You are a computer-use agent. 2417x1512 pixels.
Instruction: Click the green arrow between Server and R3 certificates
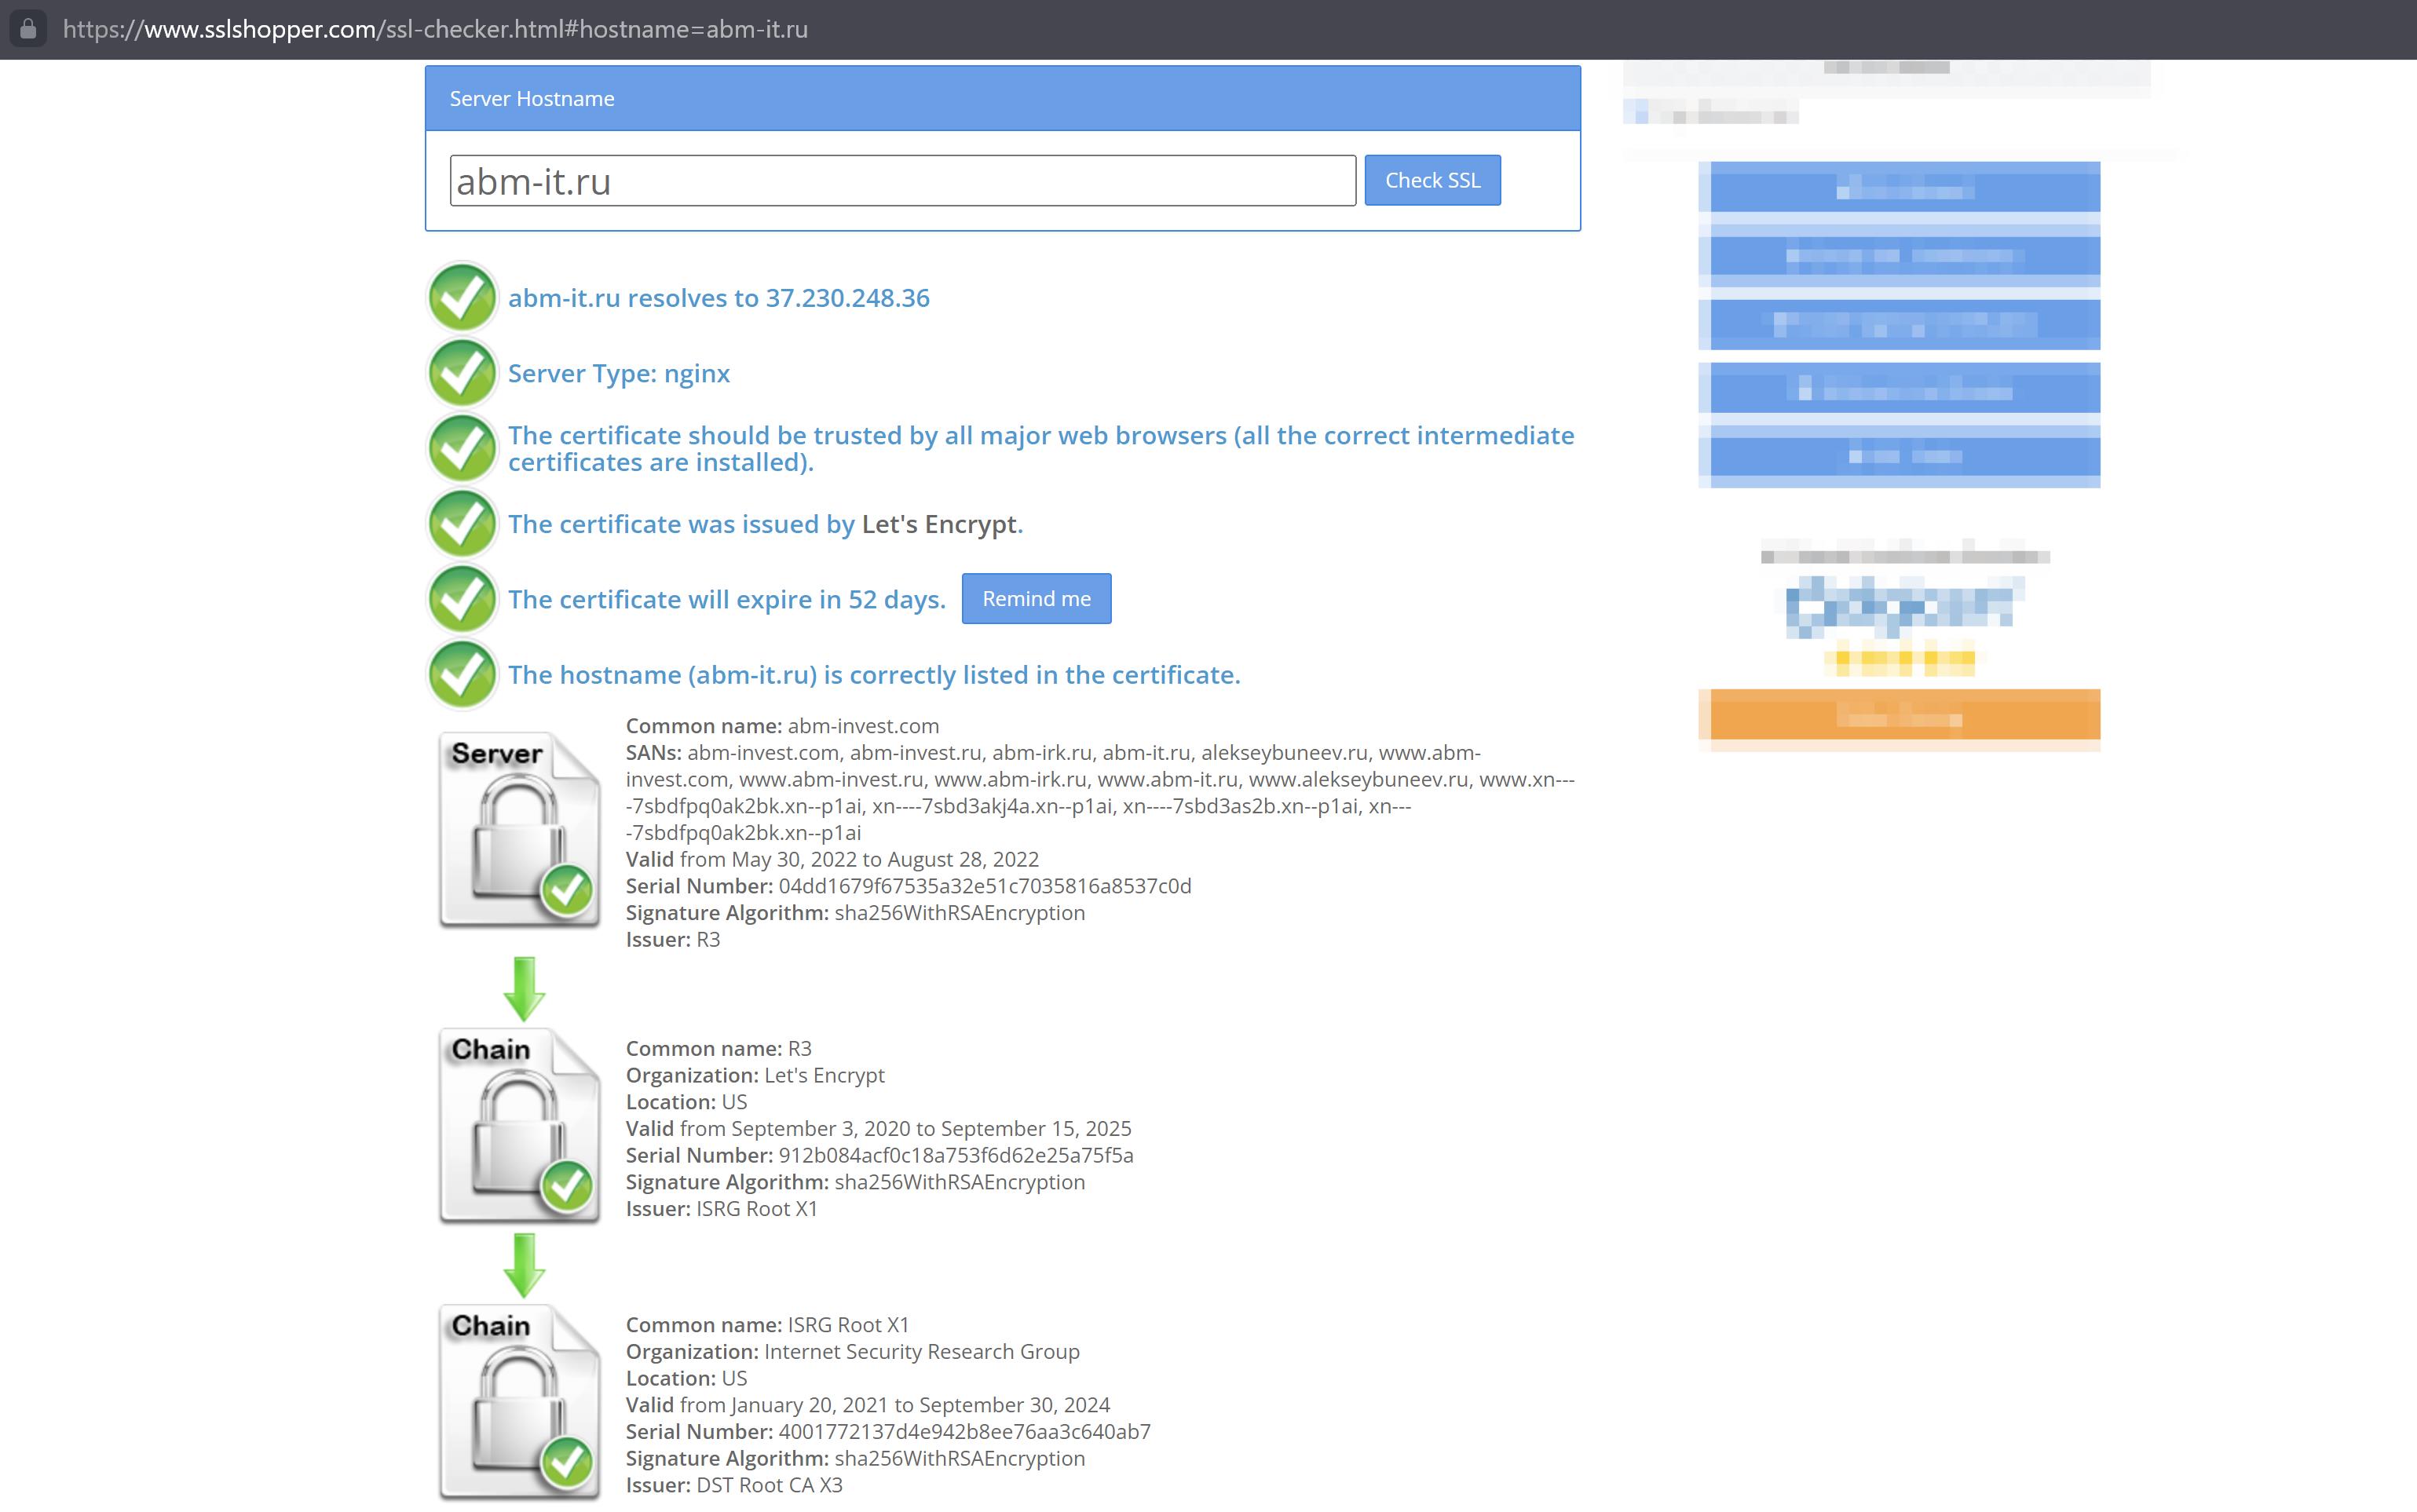pos(522,988)
